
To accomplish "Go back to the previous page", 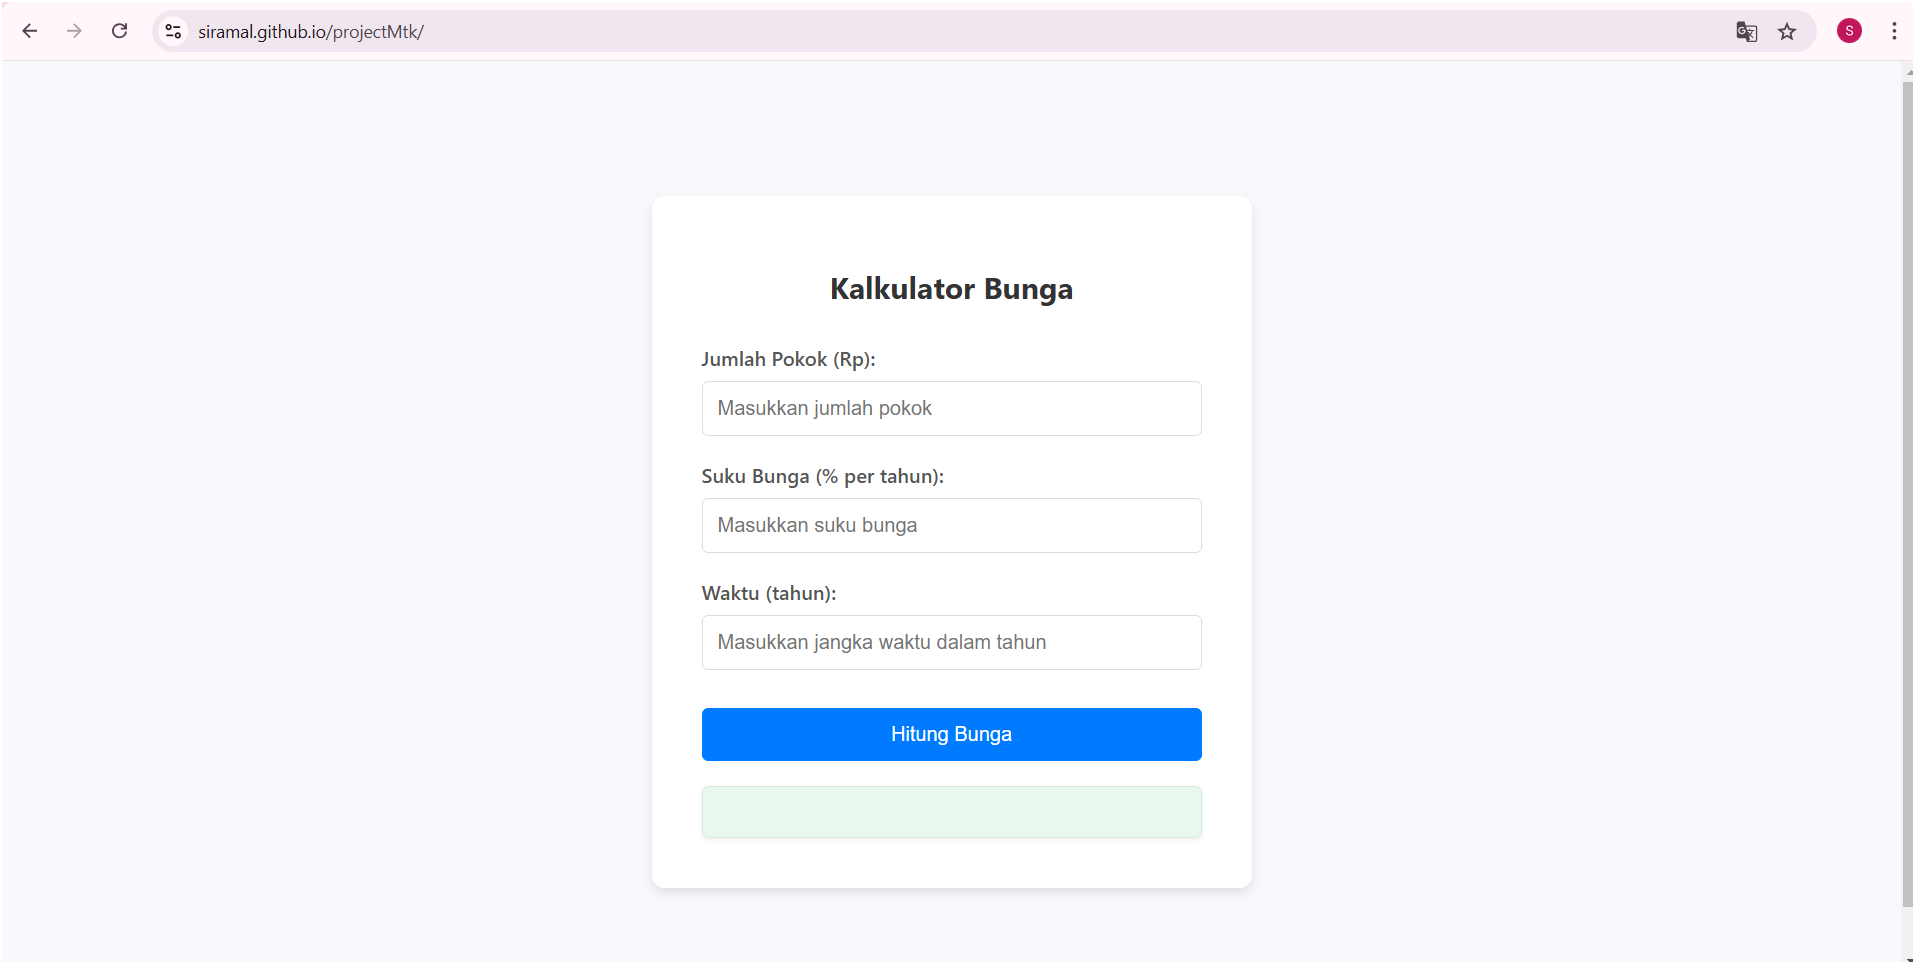I will pos(30,31).
